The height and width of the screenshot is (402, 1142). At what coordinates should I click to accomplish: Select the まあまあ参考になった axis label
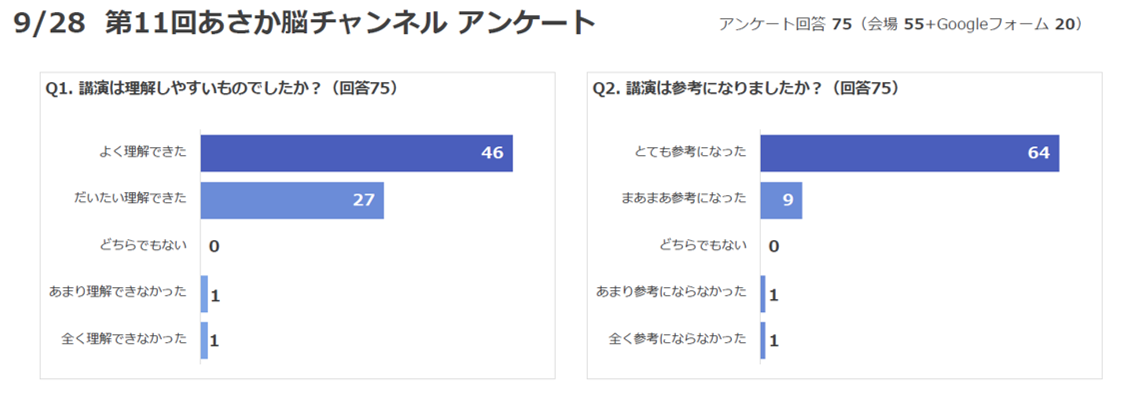click(684, 198)
